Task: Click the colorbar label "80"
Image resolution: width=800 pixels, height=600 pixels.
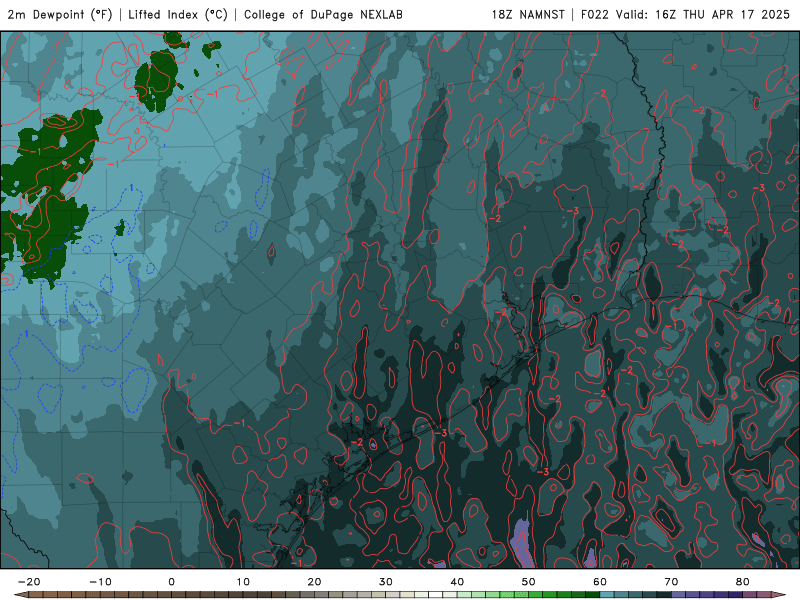Action: [743, 582]
